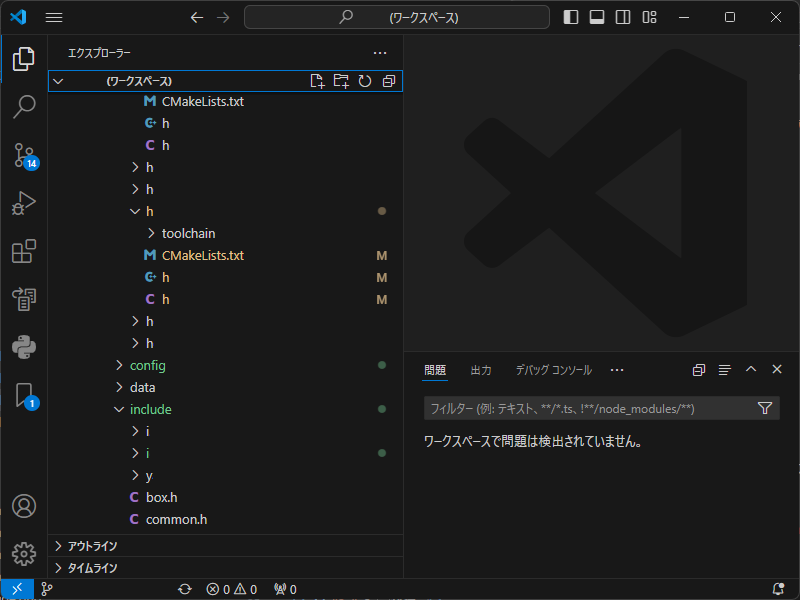
Task: Collapse the open h folder containing toolchain
Action: pos(226,211)
